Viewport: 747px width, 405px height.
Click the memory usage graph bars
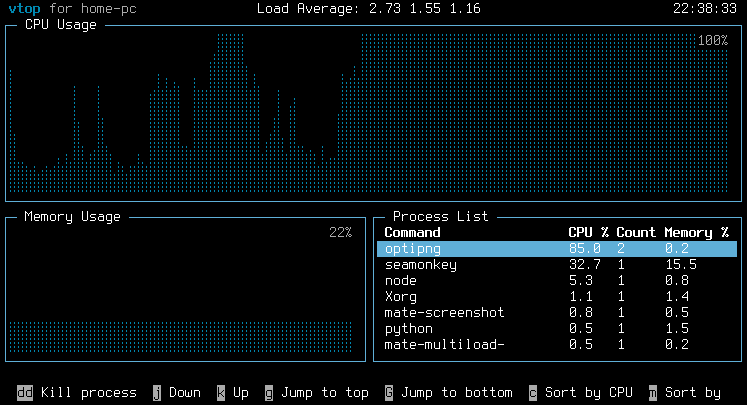point(181,337)
